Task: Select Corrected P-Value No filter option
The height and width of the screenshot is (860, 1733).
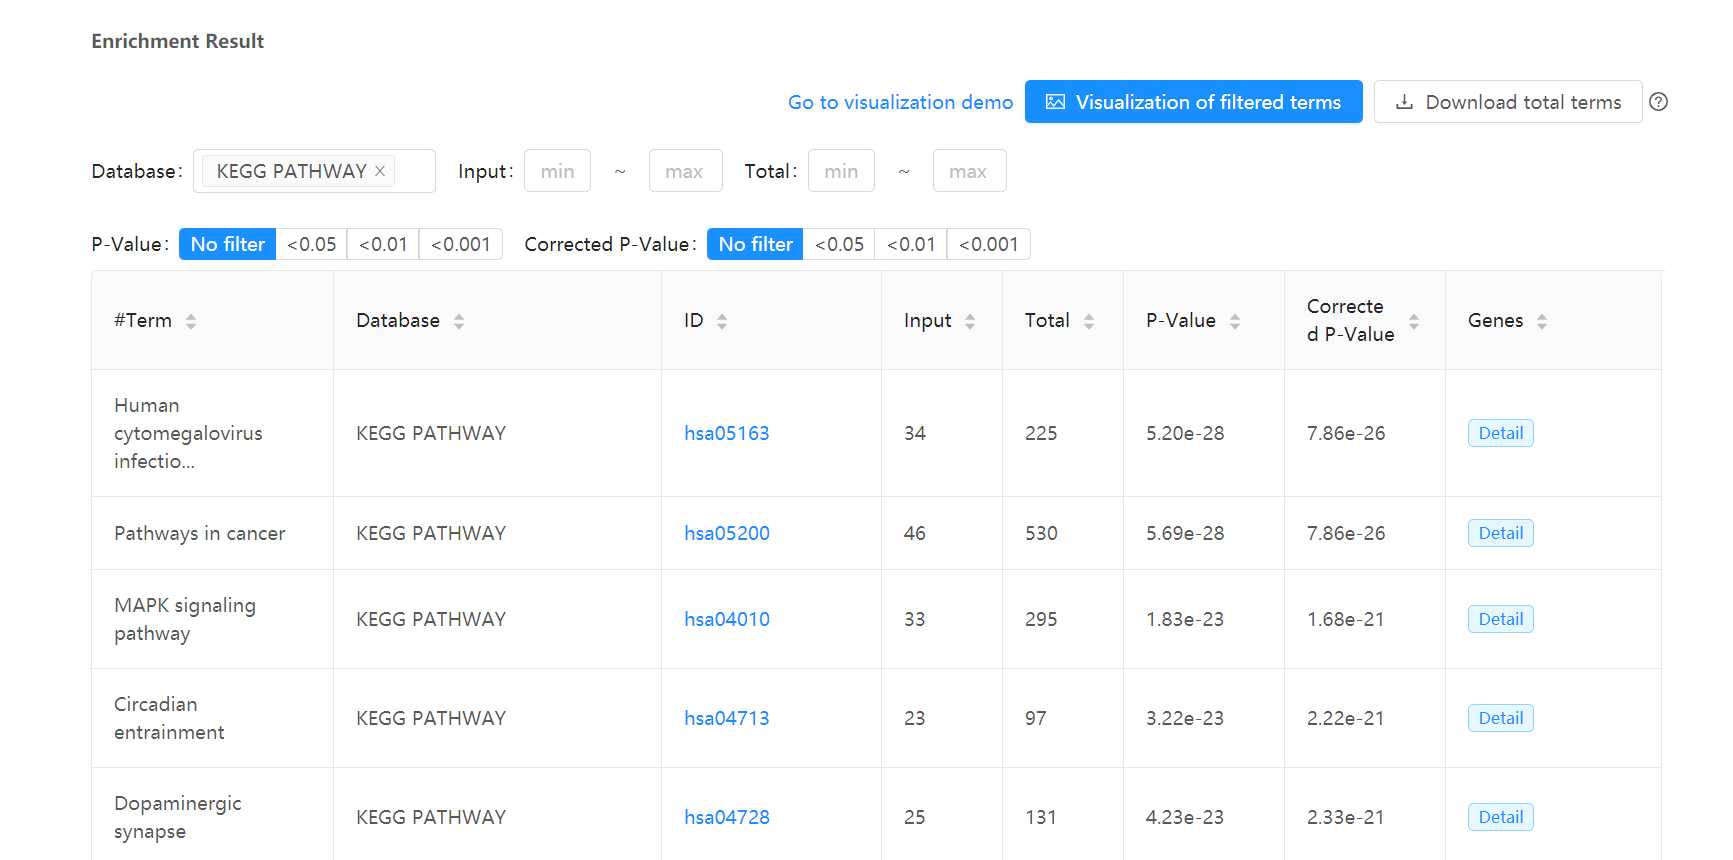Action: [x=755, y=244]
